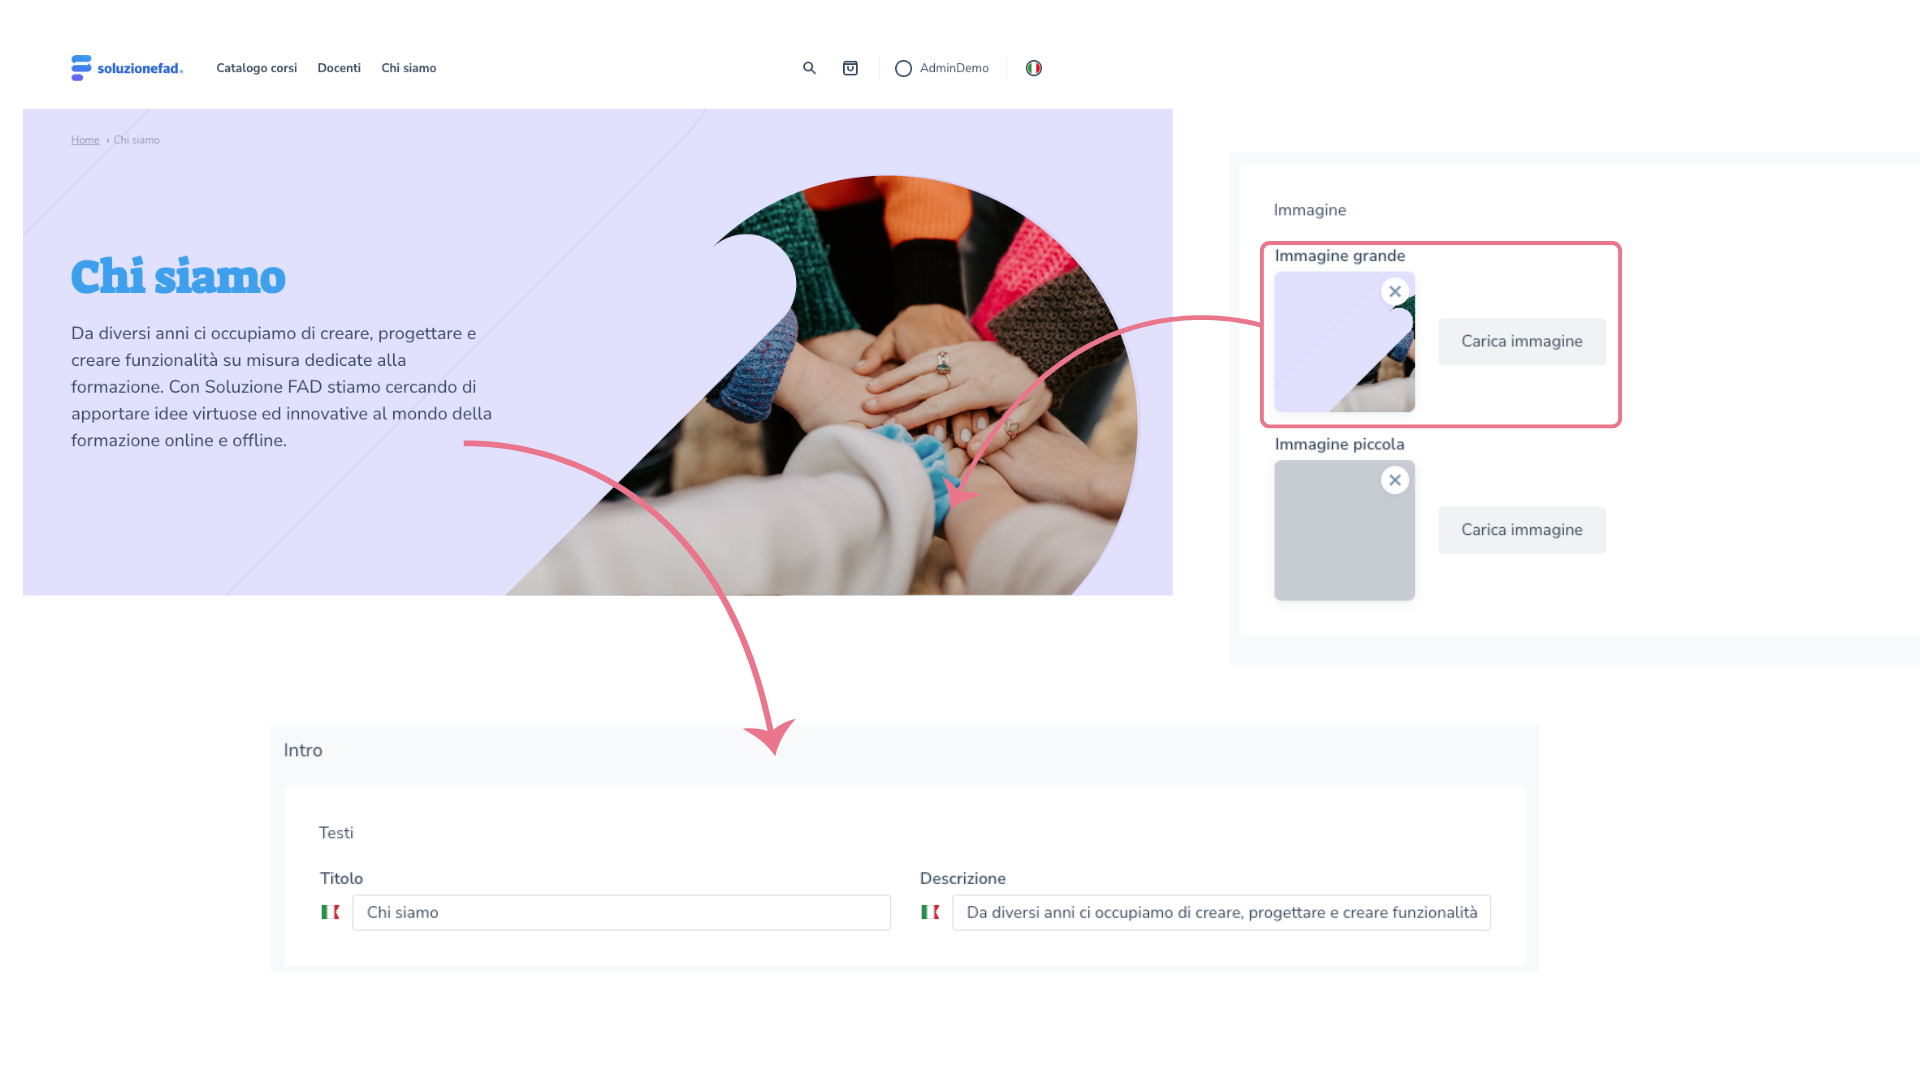This screenshot has width=1920, height=1080.
Task: Click Italian flag beside Descrizione field
Action: [x=930, y=912]
